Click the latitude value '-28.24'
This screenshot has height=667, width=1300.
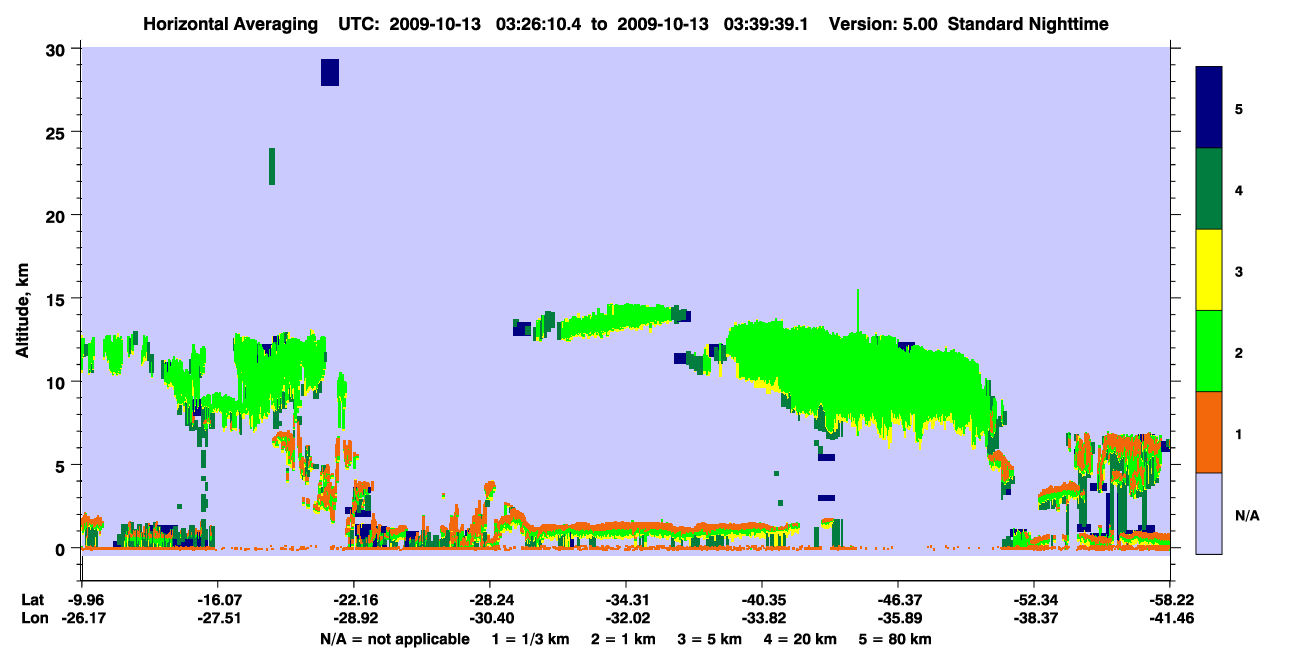490,600
